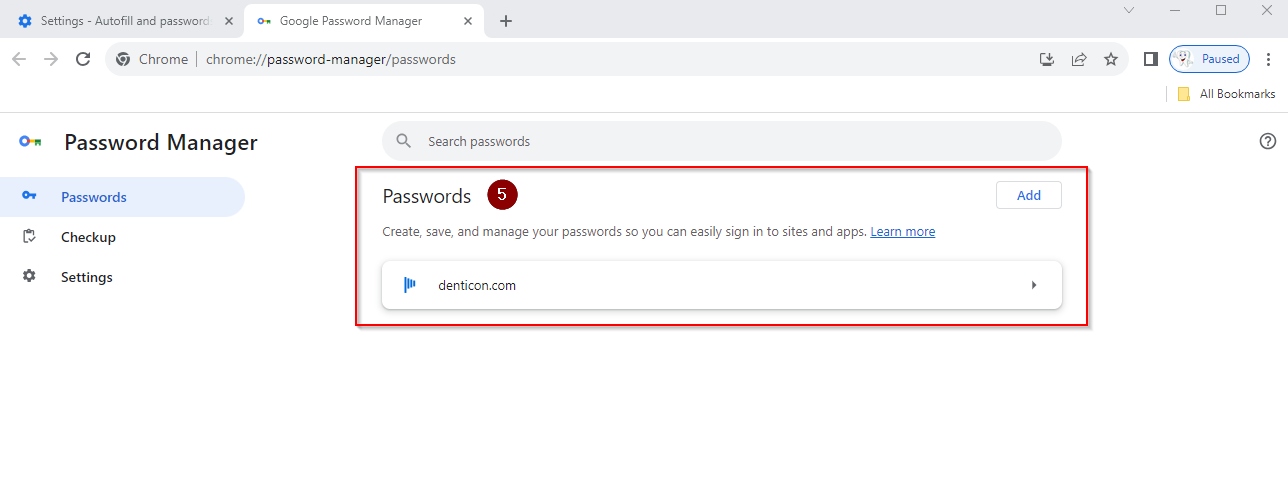This screenshot has height=482, width=1288.
Task: Click the bookmark star icon
Action: coord(1111,59)
